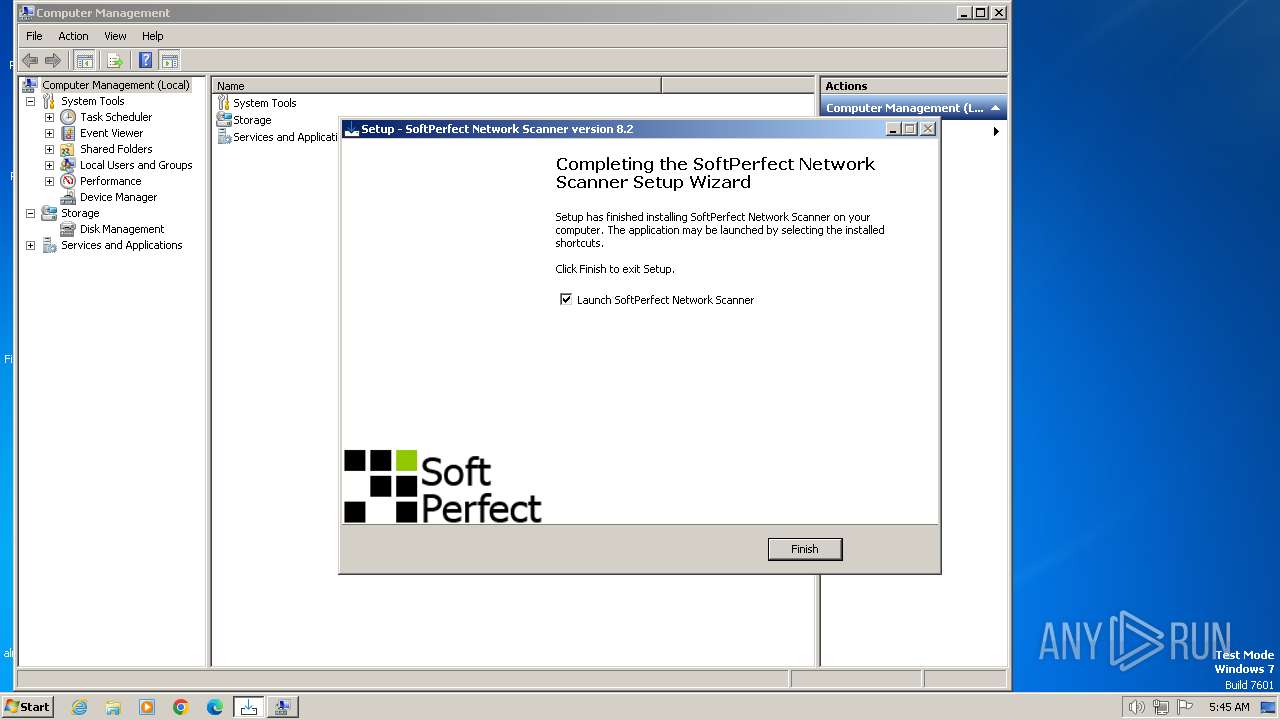Click the Task Scheduler clock icon
The width and height of the screenshot is (1280, 720).
(68, 117)
